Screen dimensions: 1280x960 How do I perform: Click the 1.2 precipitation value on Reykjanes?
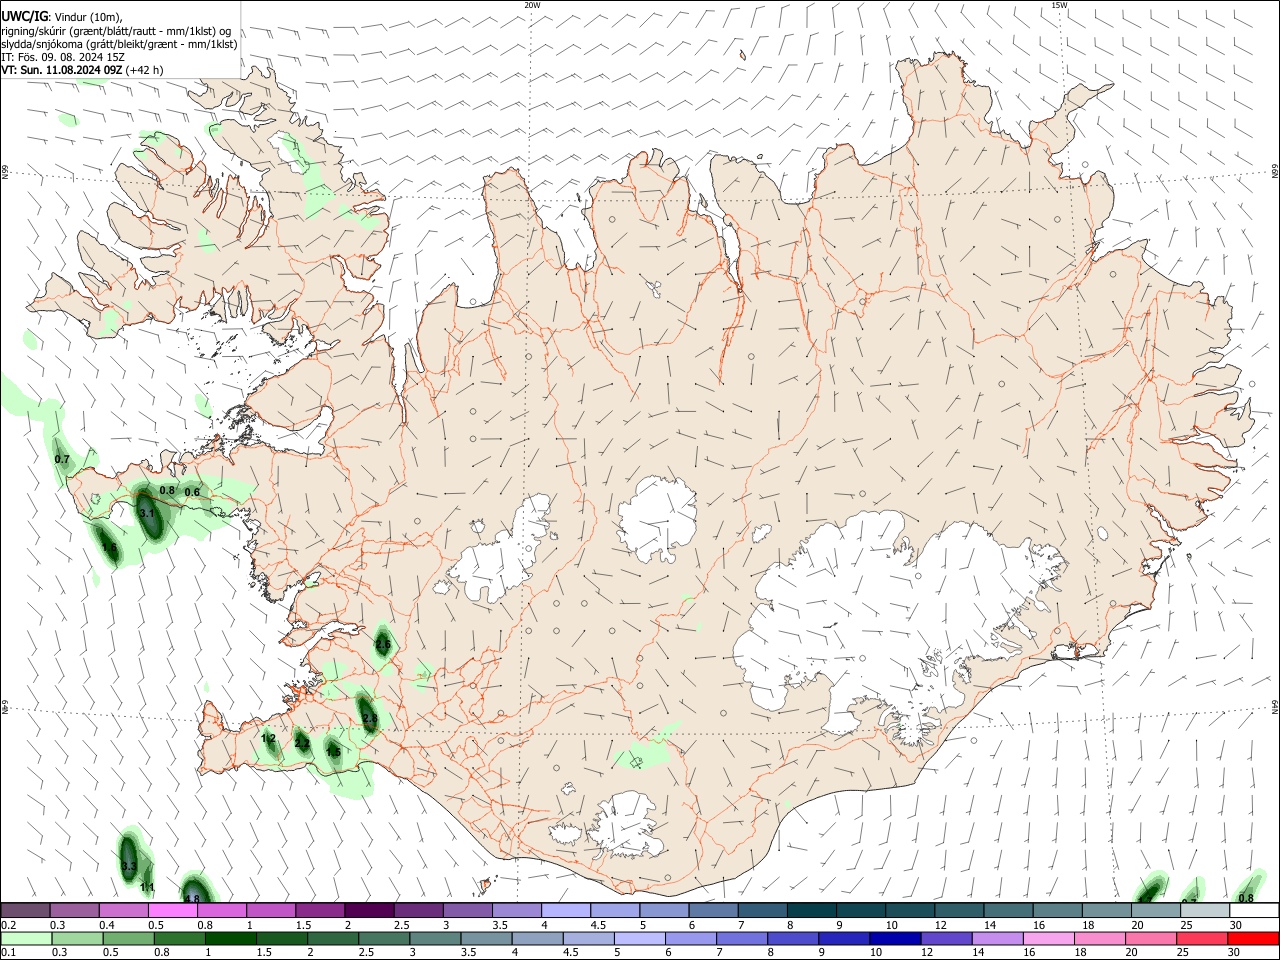click(x=268, y=738)
